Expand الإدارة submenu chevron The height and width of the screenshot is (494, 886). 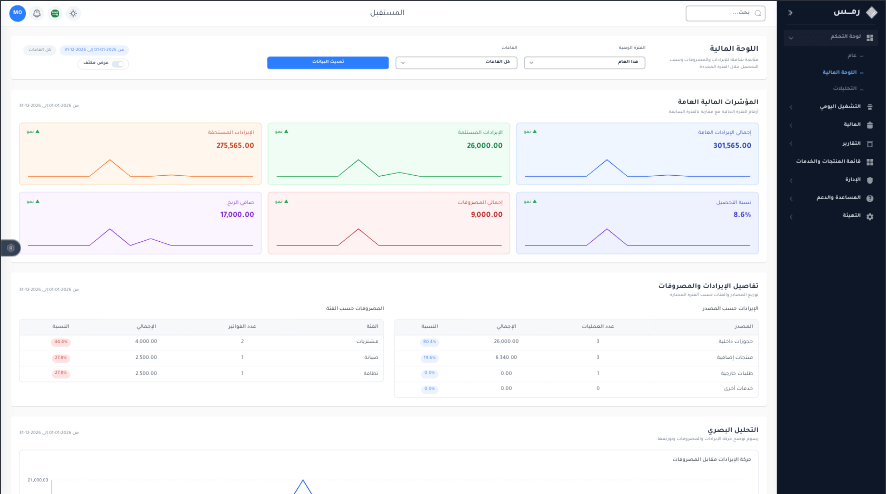791,180
